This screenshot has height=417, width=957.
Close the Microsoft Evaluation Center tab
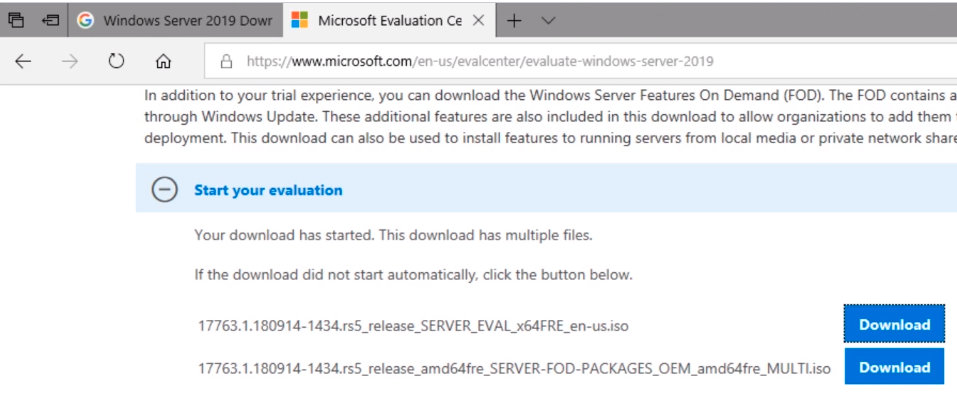[x=478, y=20]
